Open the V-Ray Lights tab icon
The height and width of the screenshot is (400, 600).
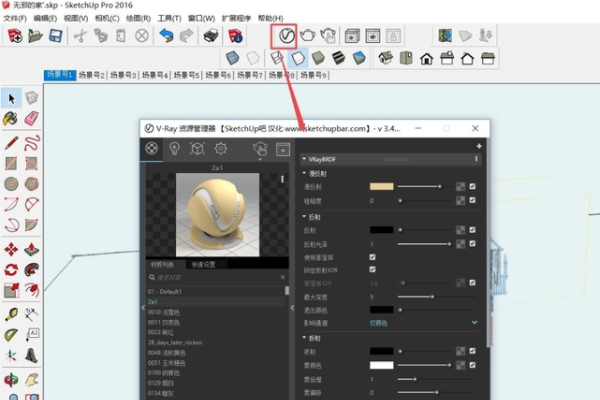[x=174, y=148]
